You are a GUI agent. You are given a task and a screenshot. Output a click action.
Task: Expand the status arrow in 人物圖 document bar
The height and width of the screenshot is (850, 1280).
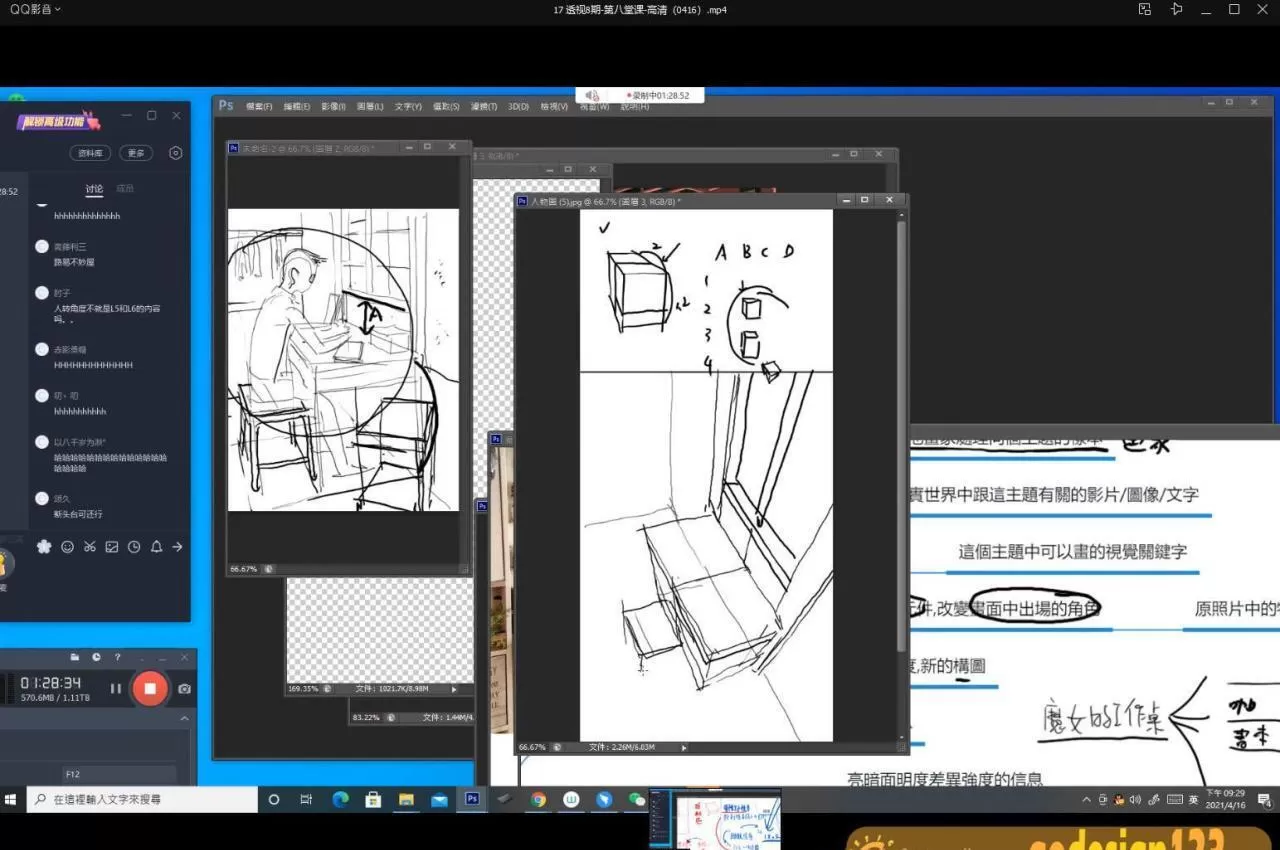coord(684,747)
